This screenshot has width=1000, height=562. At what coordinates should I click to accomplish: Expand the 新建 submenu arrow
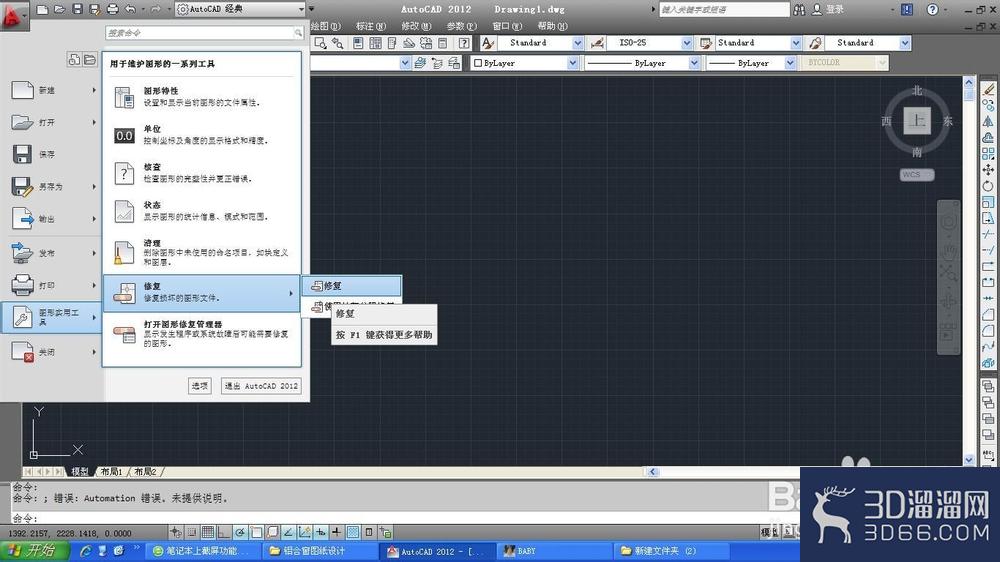tap(94, 90)
